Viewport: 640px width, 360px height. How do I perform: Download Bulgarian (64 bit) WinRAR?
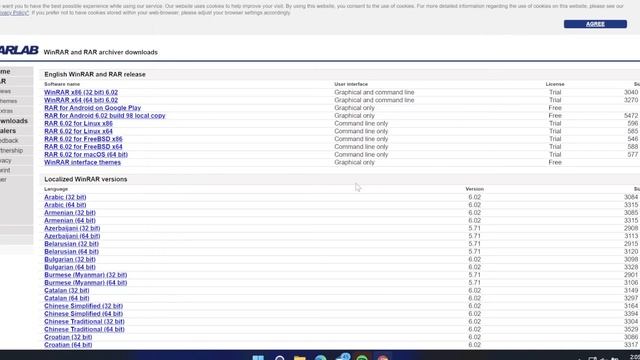pos(70,267)
